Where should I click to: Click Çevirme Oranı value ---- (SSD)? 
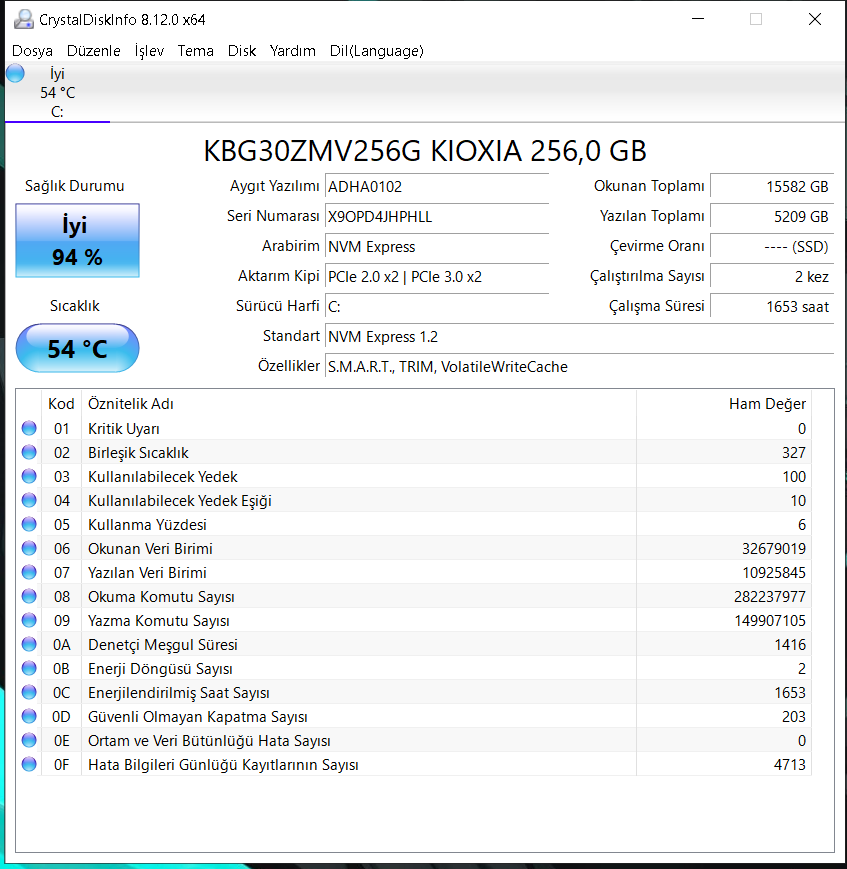[x=772, y=247]
